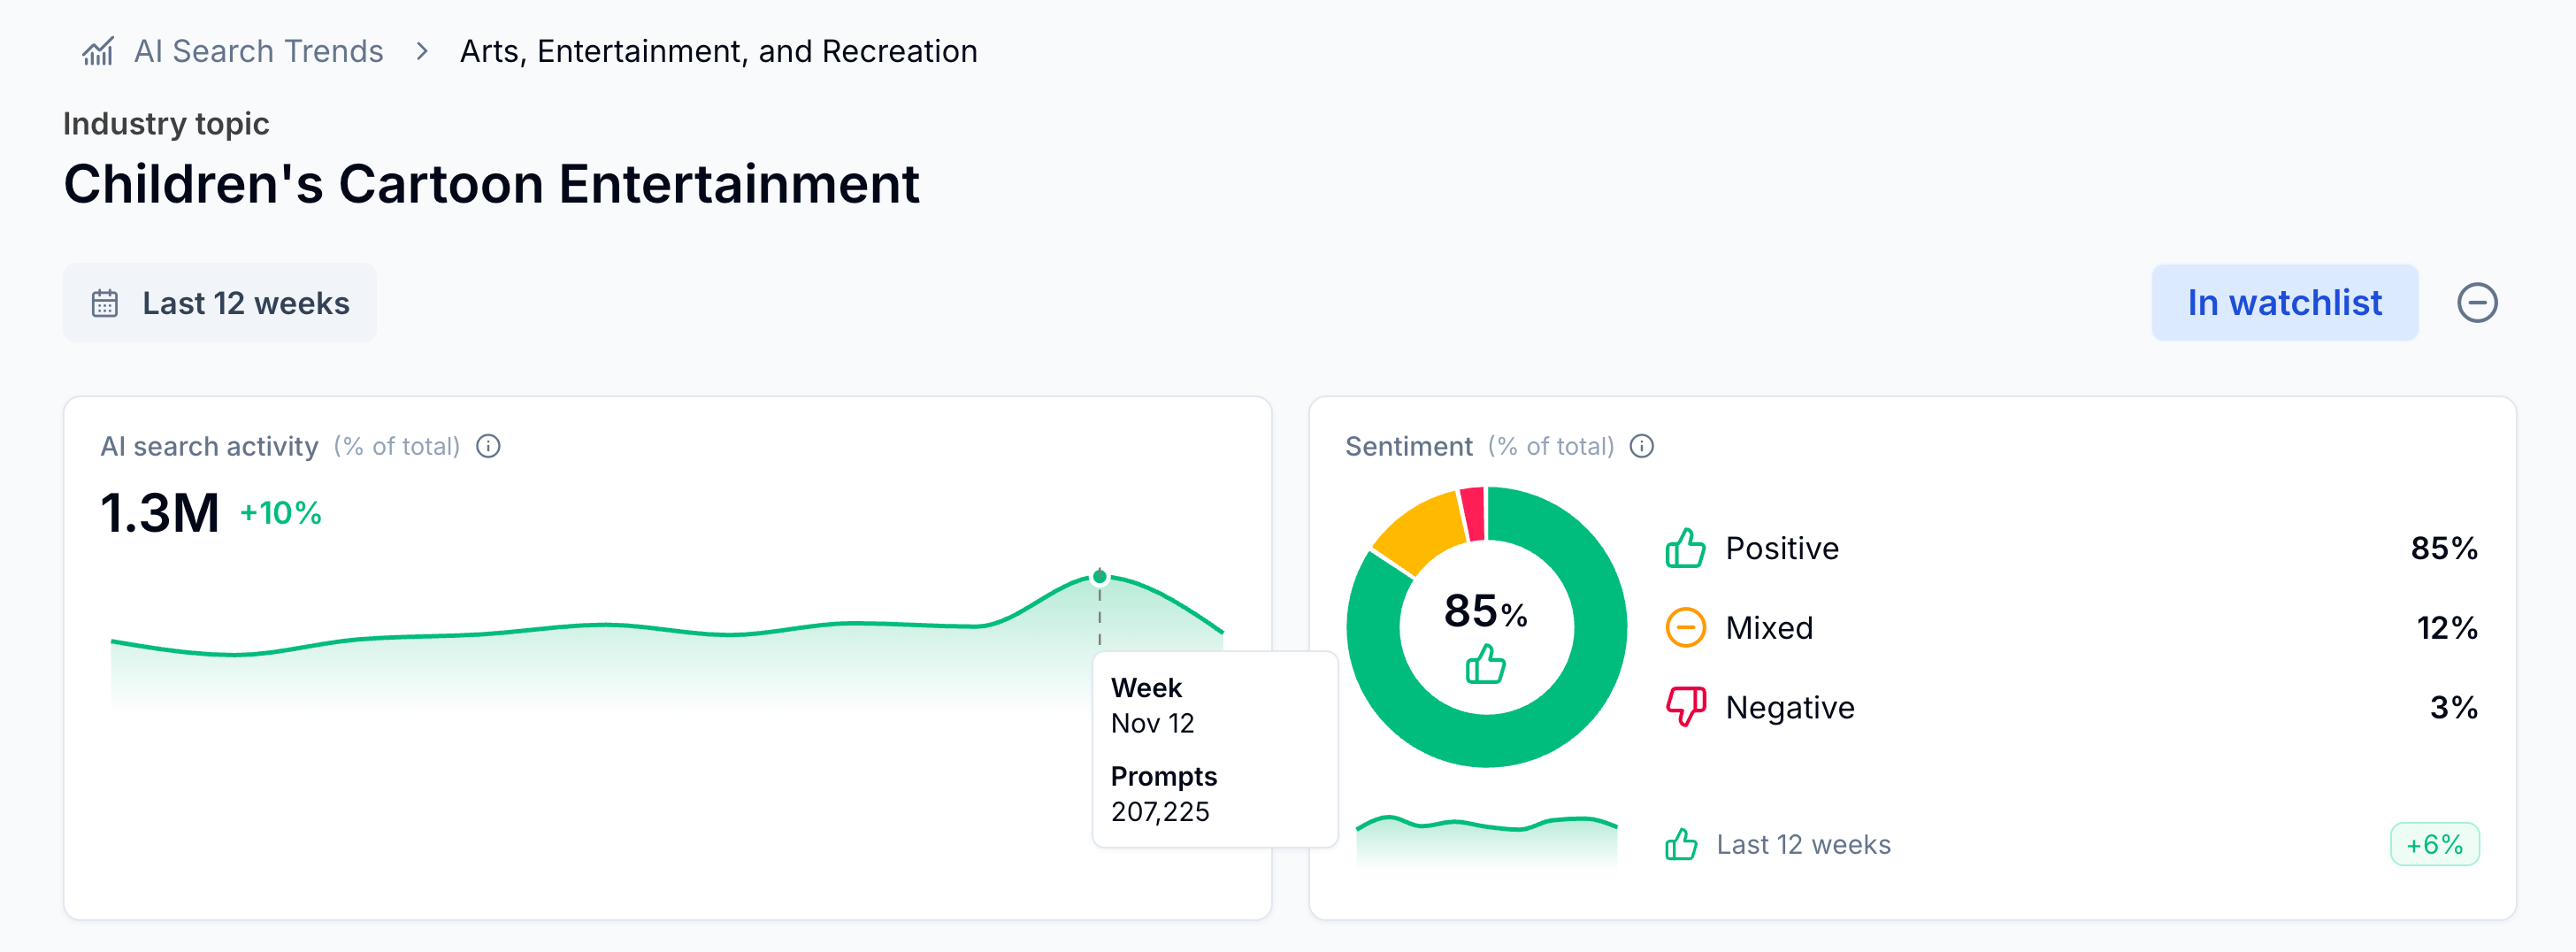Screen dimensions: 2576x952
Task: Open the AI Search Trends breadcrumb link
Action: pyautogui.click(x=258, y=51)
